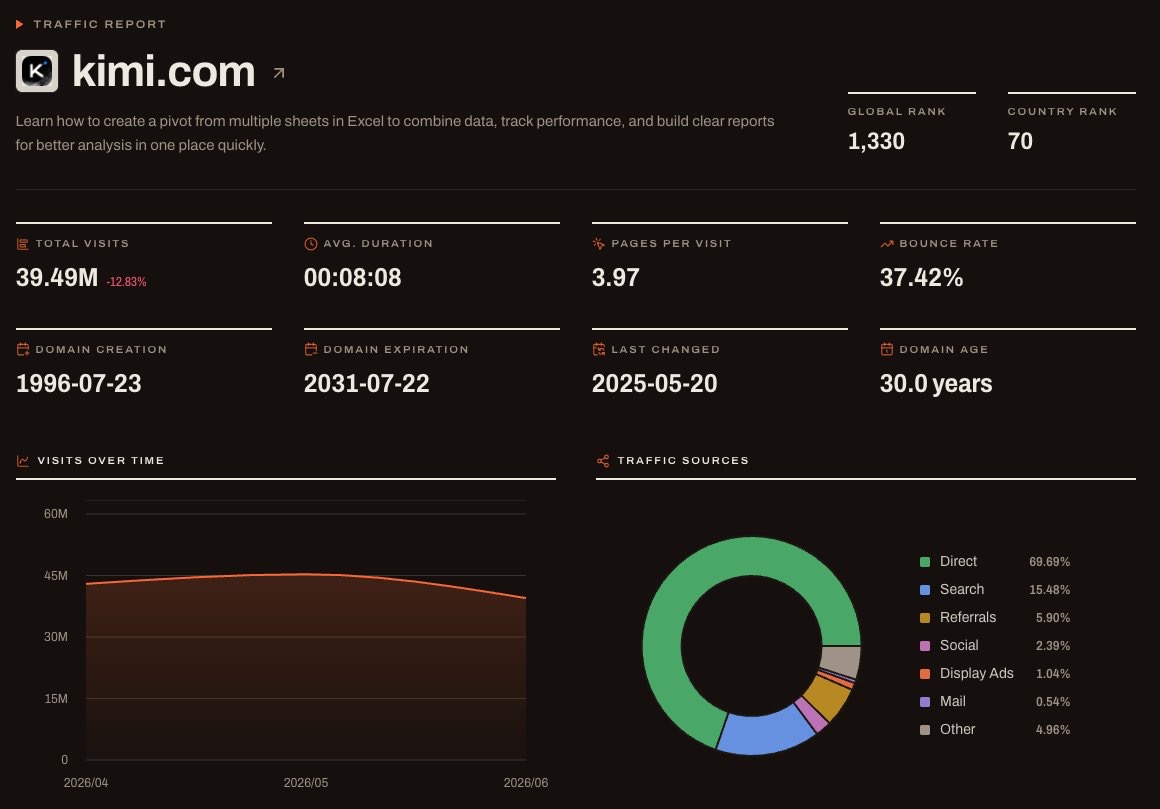The width and height of the screenshot is (1160, 809).
Task: Click the Referrals legend entry
Action: [x=995, y=617]
